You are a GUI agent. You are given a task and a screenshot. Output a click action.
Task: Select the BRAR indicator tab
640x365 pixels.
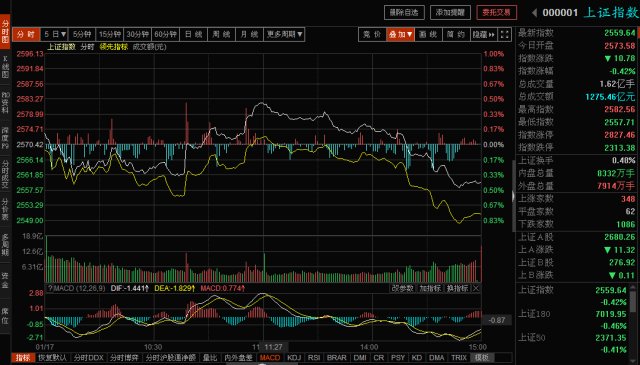tap(336, 358)
